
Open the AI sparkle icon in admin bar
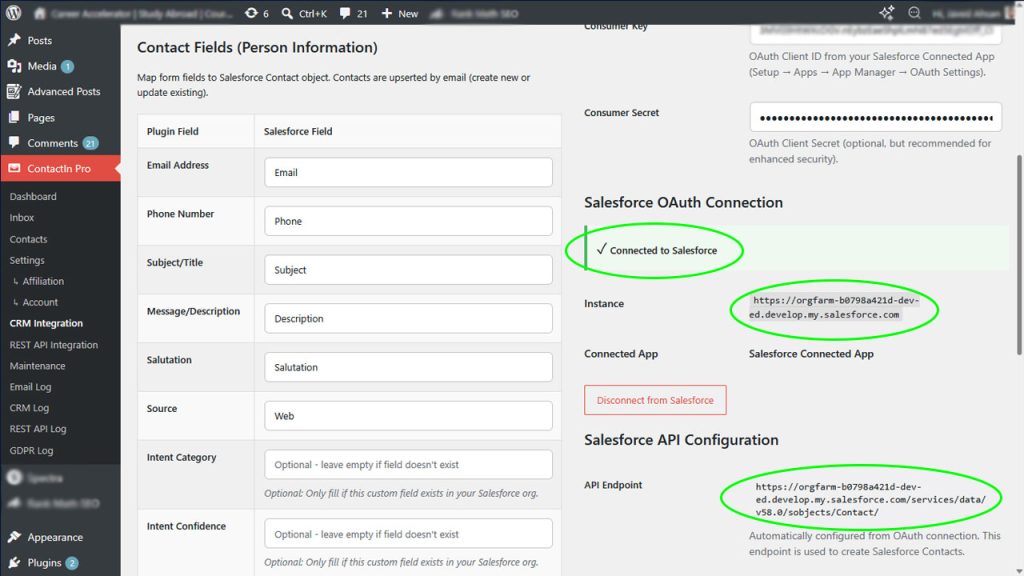pyautogui.click(x=886, y=12)
